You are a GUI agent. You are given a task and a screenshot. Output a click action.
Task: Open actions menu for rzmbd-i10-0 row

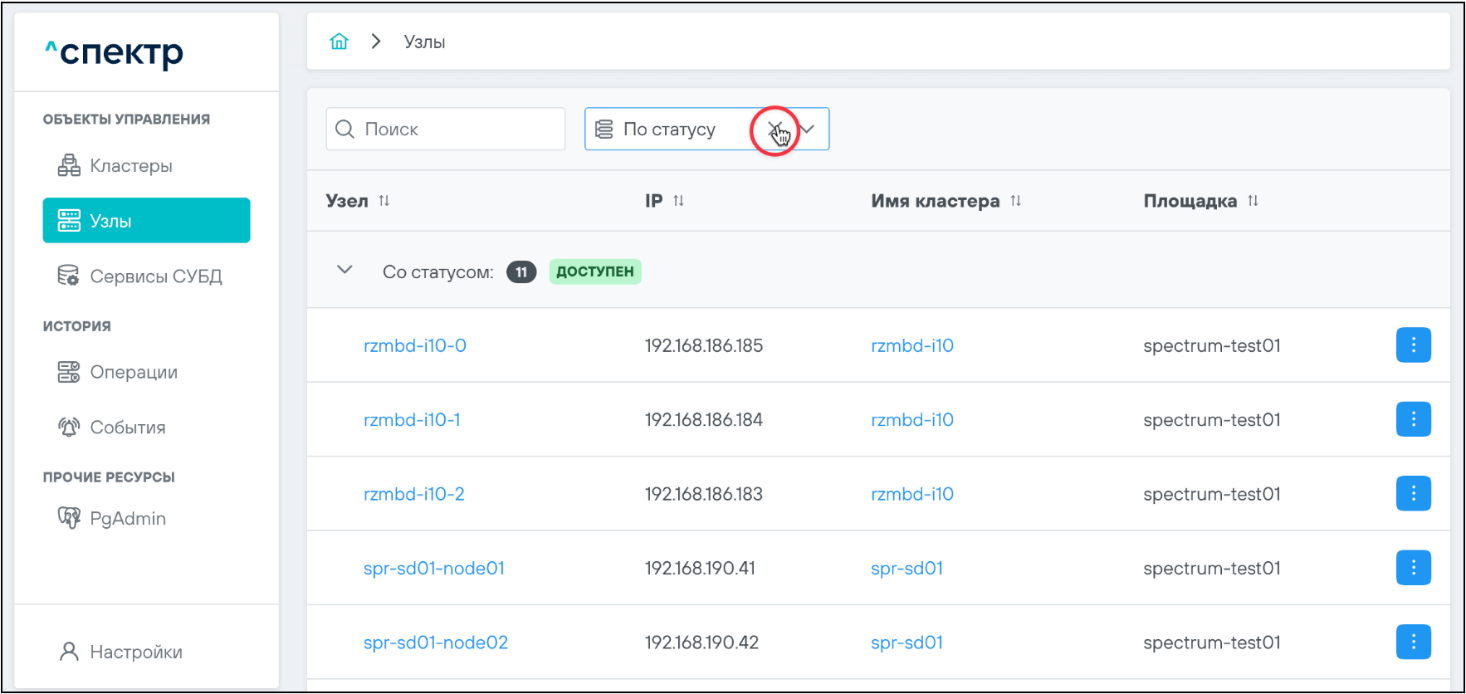pos(1412,345)
